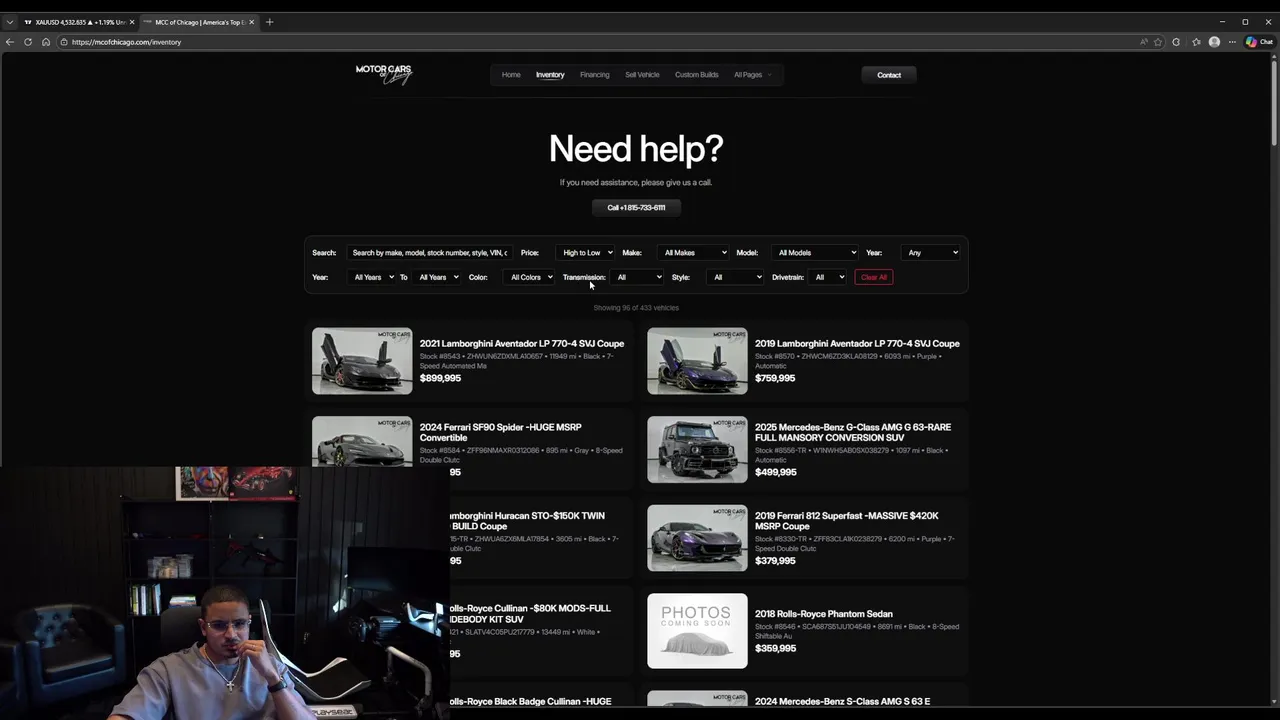Expand the All Pages nav dropdown
The height and width of the screenshot is (720, 1280).
click(752, 75)
